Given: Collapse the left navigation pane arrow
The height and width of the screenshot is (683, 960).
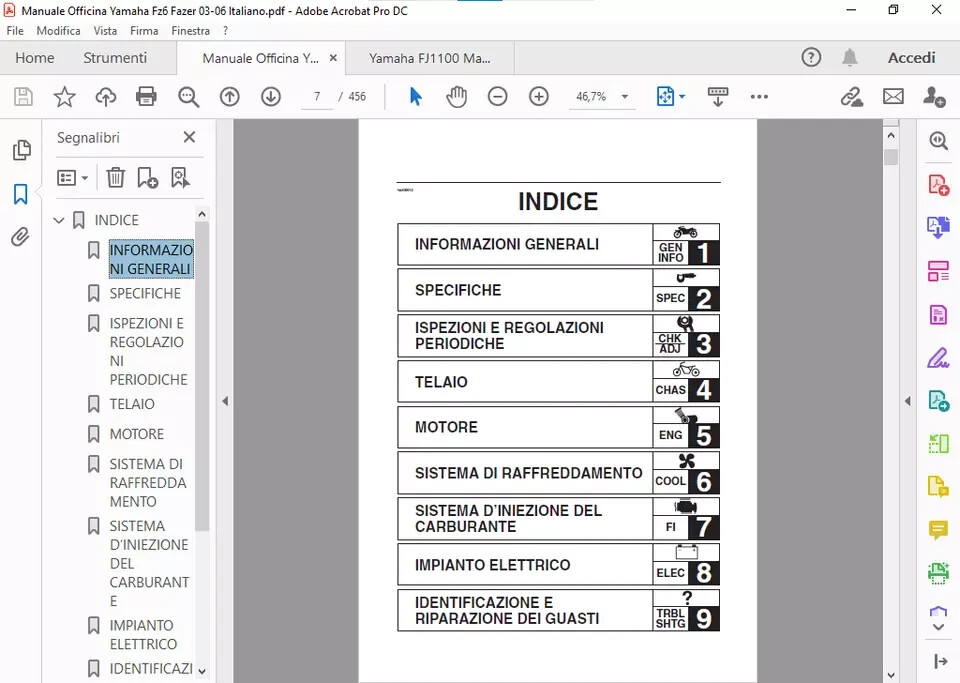Looking at the screenshot, I should point(225,401).
